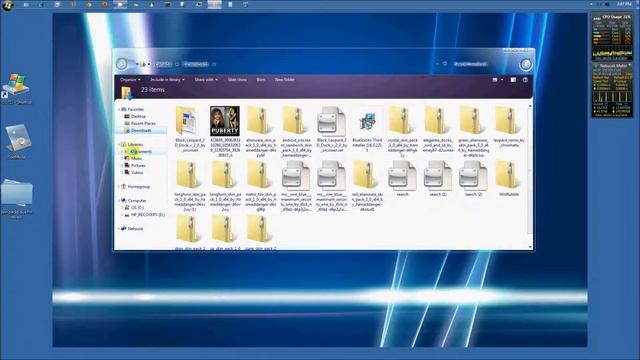Image resolution: width=640 pixels, height=360 pixels.
Task: Select the HP_RECOVERY (D:) drive
Action: 147,215
